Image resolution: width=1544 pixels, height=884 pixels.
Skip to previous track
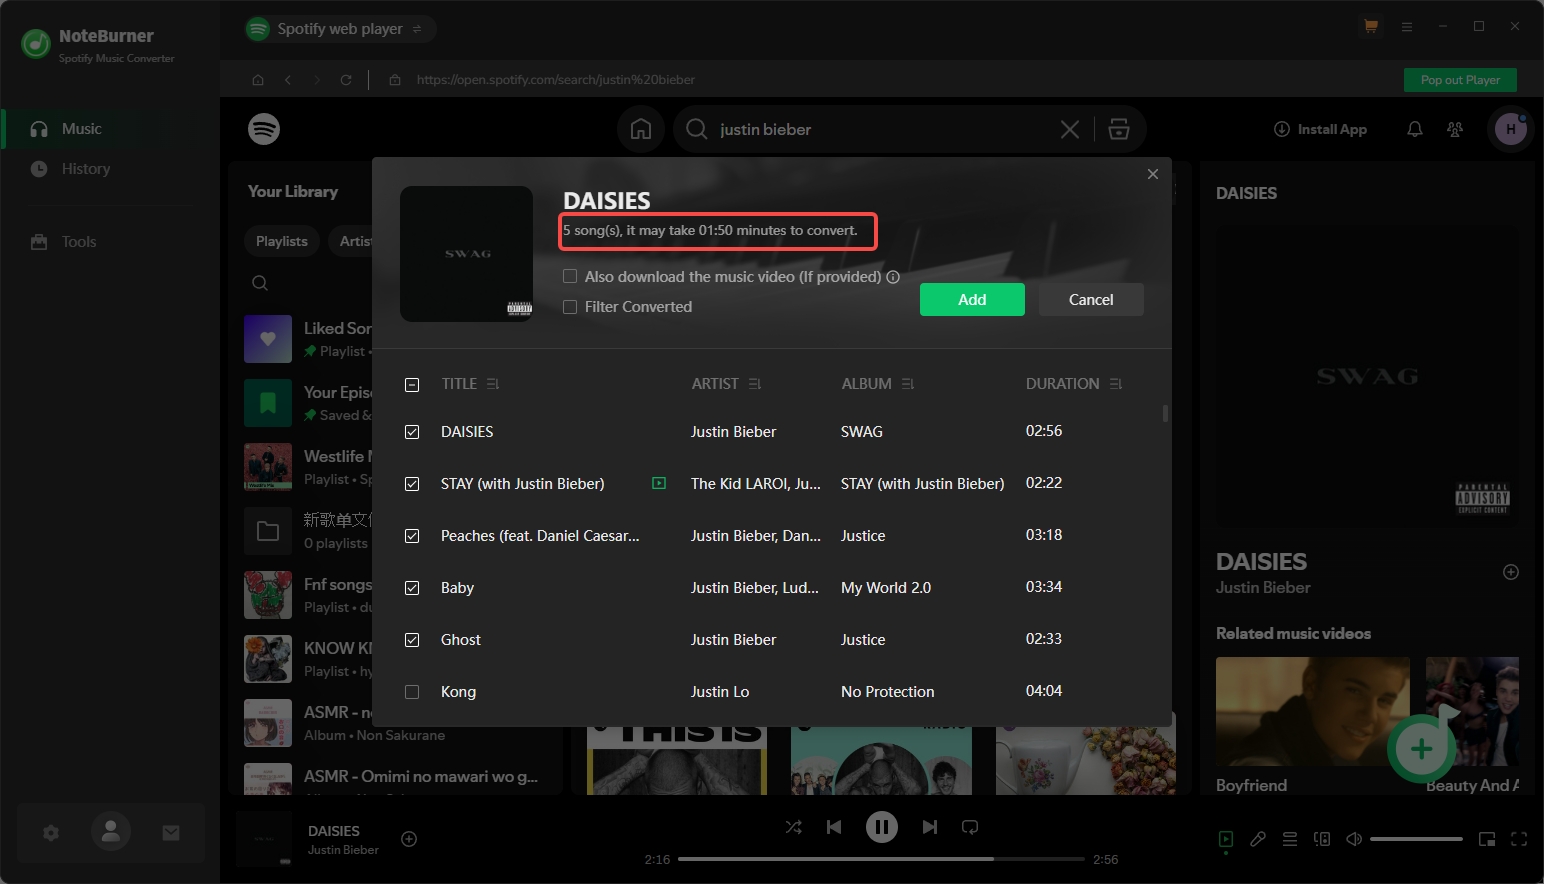point(834,827)
